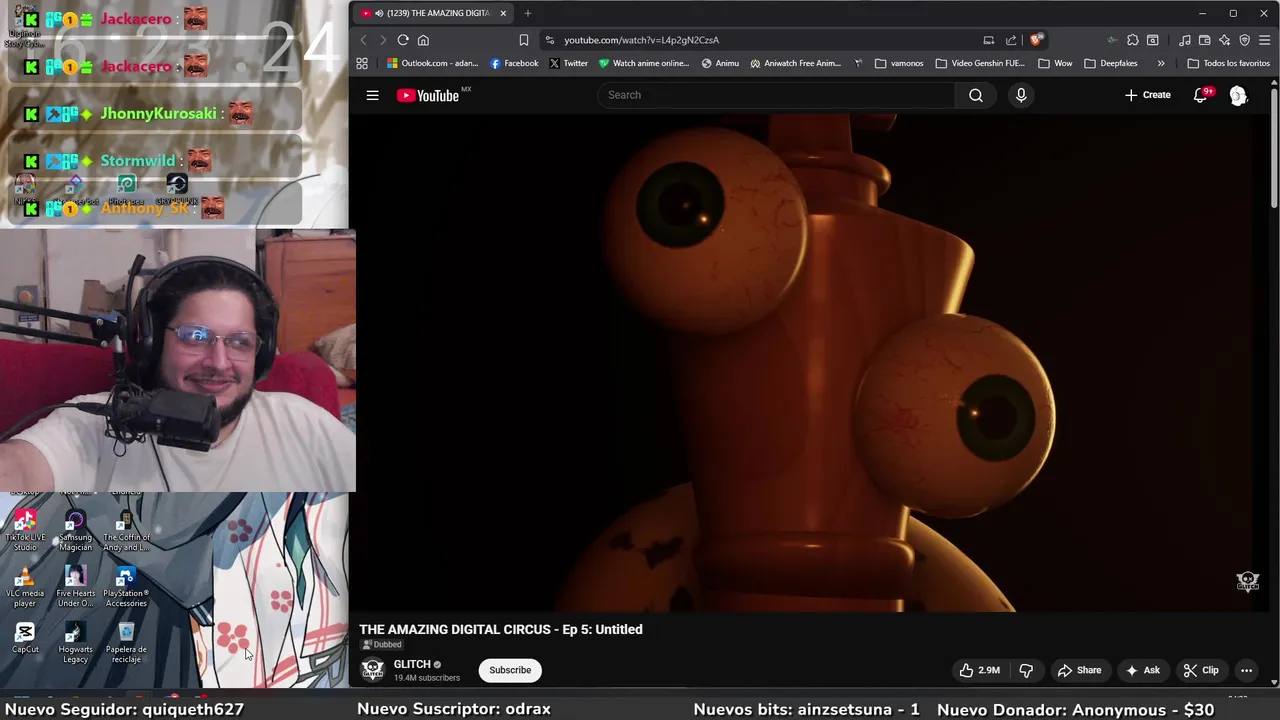Open the YouTube hamburger guide menu
1280x720 pixels.
pos(372,95)
